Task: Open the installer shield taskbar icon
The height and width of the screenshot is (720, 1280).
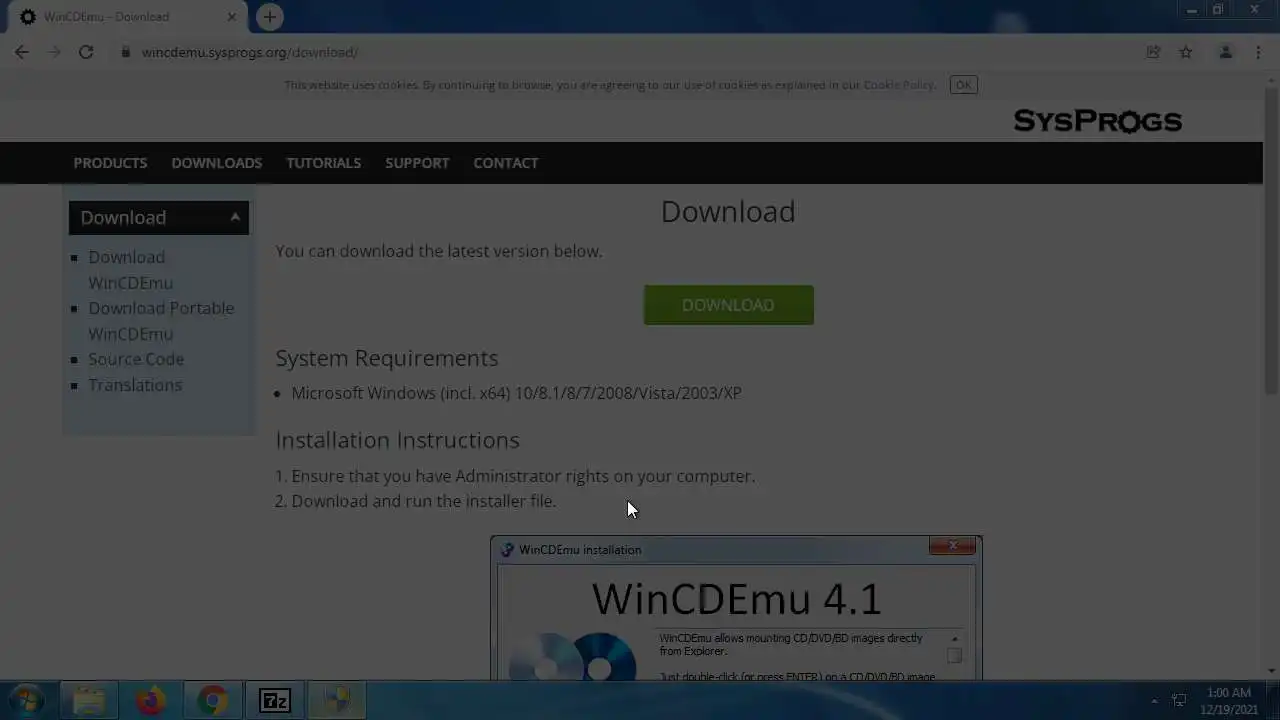Action: tap(337, 701)
